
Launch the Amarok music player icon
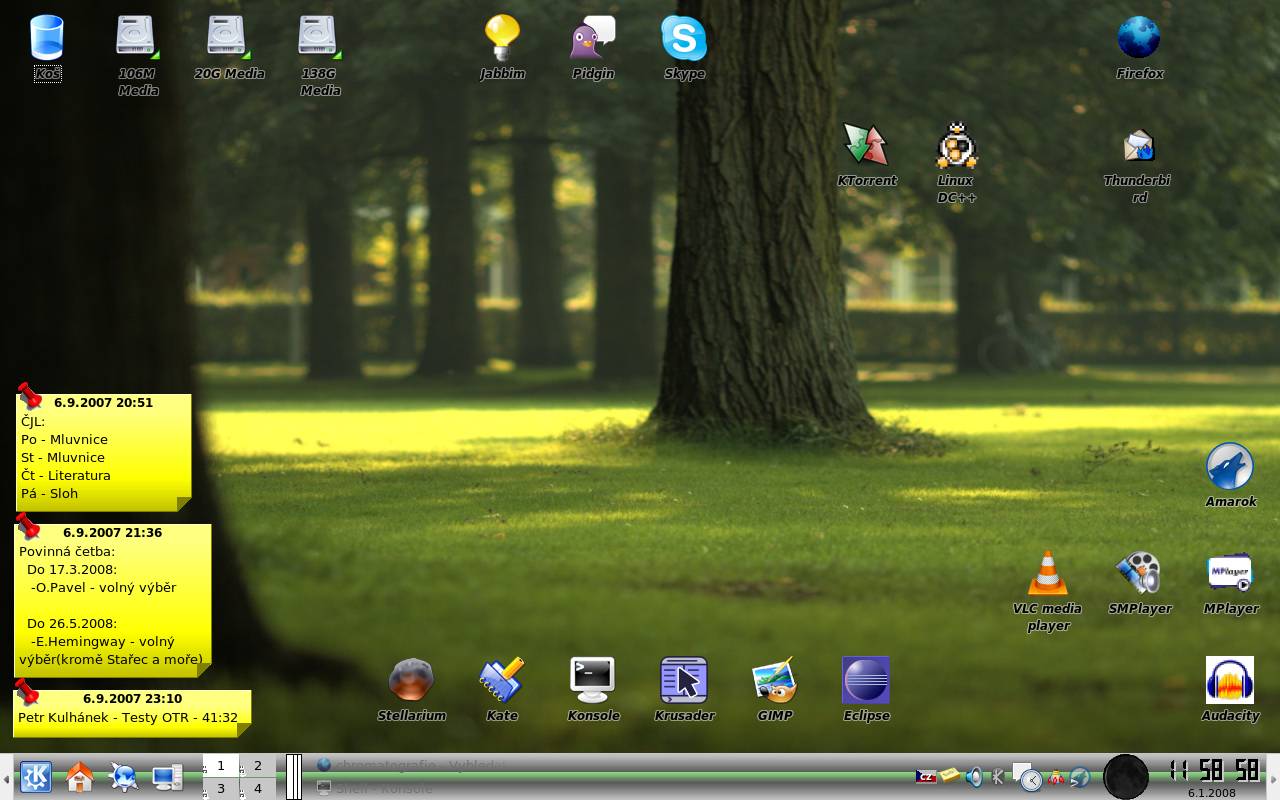[x=1230, y=467]
